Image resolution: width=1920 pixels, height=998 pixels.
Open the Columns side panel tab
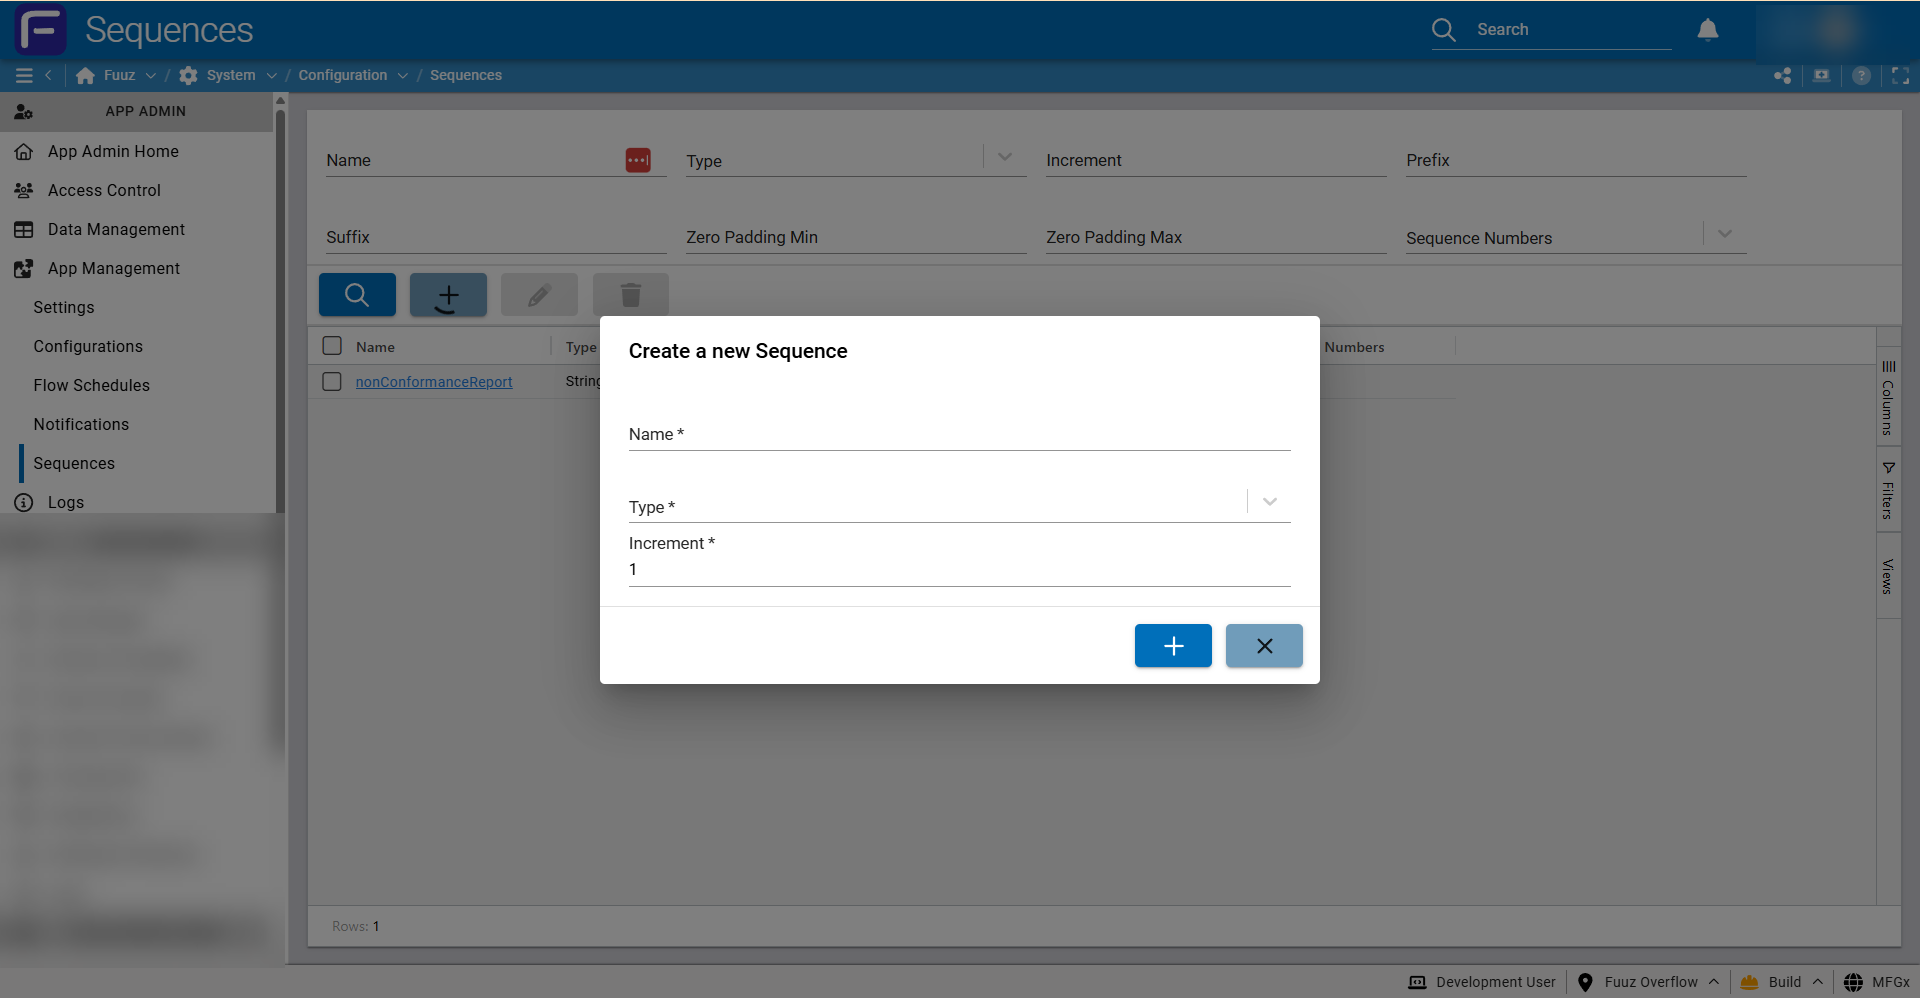(1888, 398)
